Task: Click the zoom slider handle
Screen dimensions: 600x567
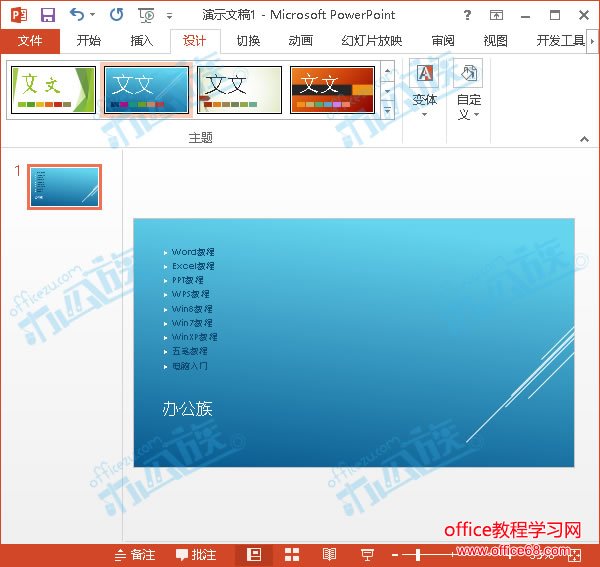Action: [418, 555]
